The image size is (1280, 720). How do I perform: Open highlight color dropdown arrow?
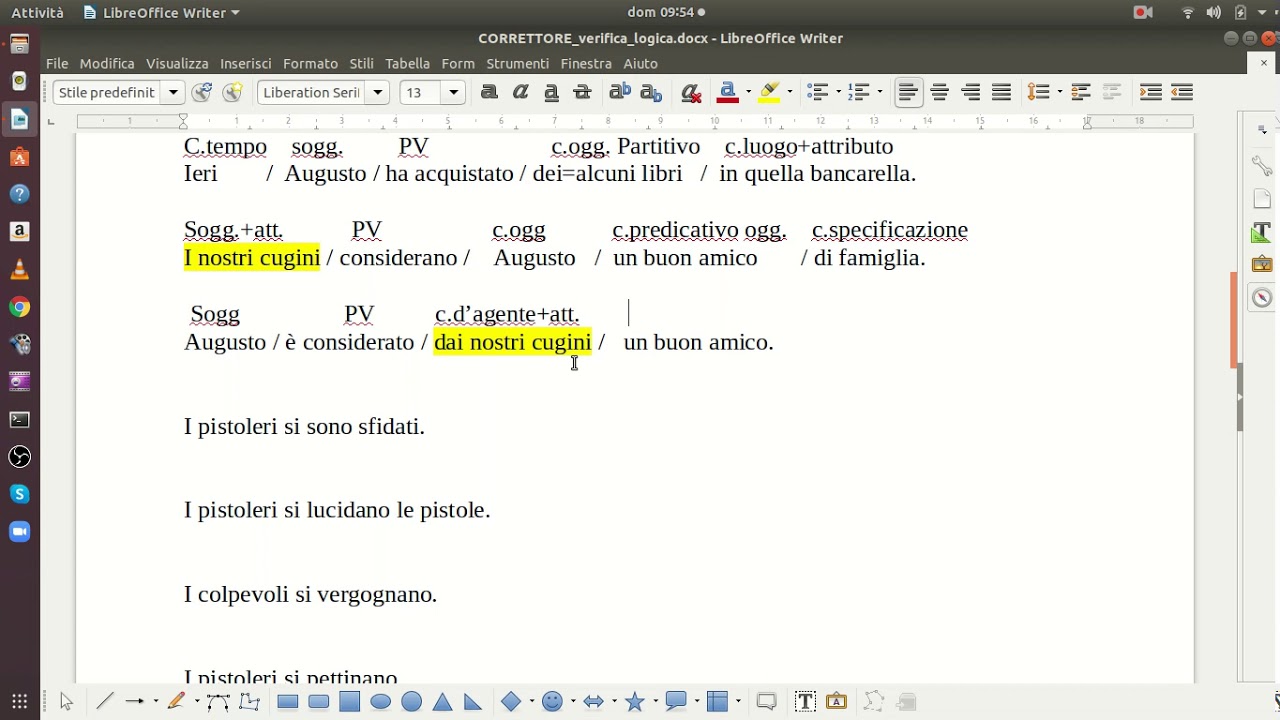(789, 92)
